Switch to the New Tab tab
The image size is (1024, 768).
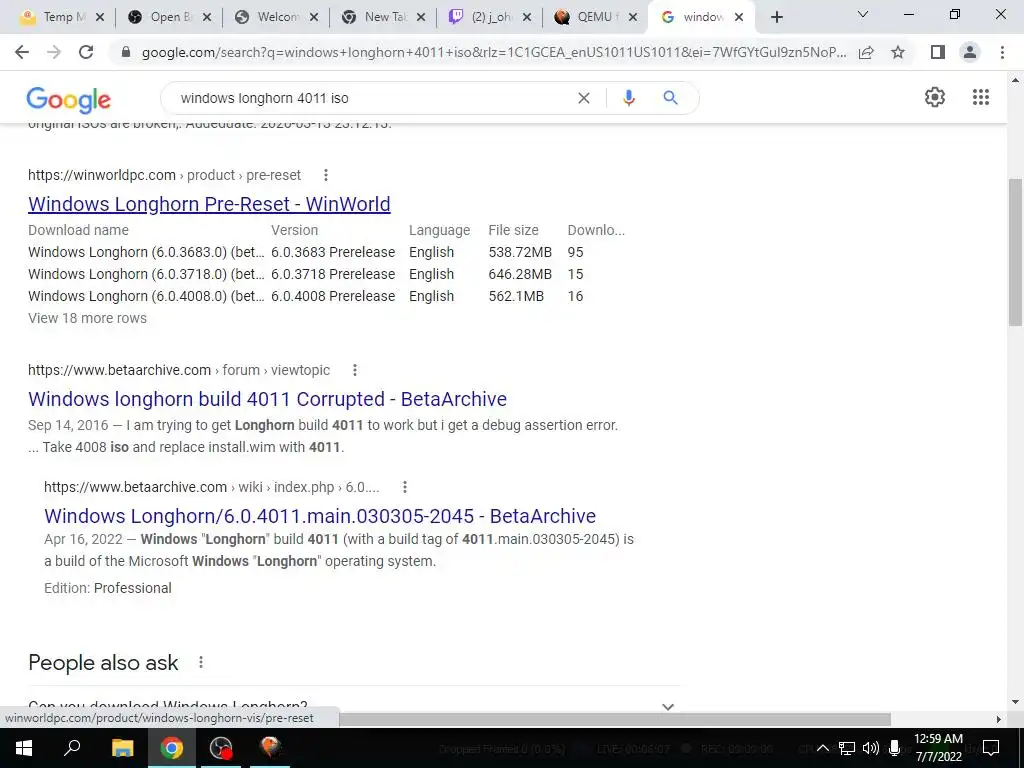[383, 17]
